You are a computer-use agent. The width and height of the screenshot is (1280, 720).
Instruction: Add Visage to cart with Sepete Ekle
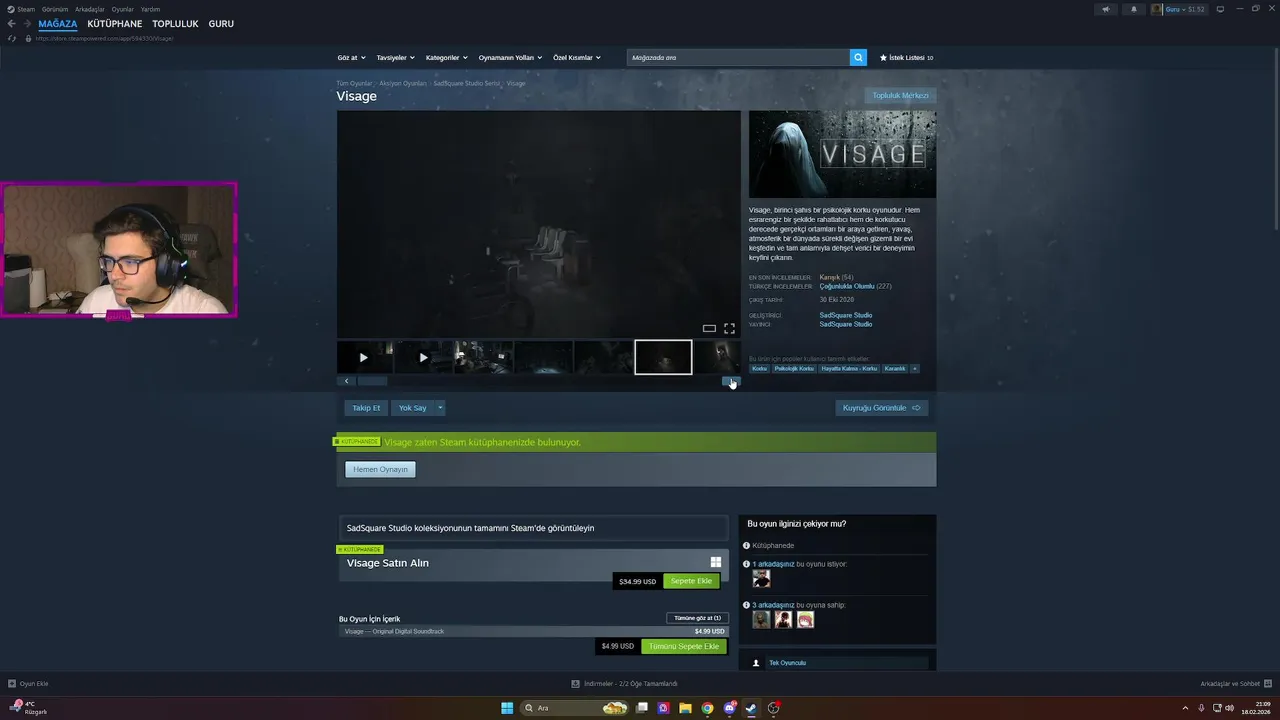pos(691,581)
